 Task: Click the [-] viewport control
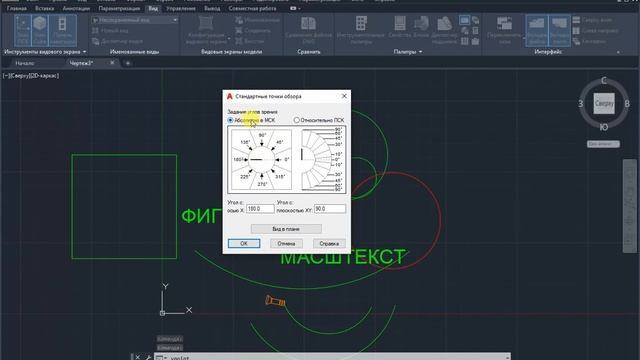(5, 76)
